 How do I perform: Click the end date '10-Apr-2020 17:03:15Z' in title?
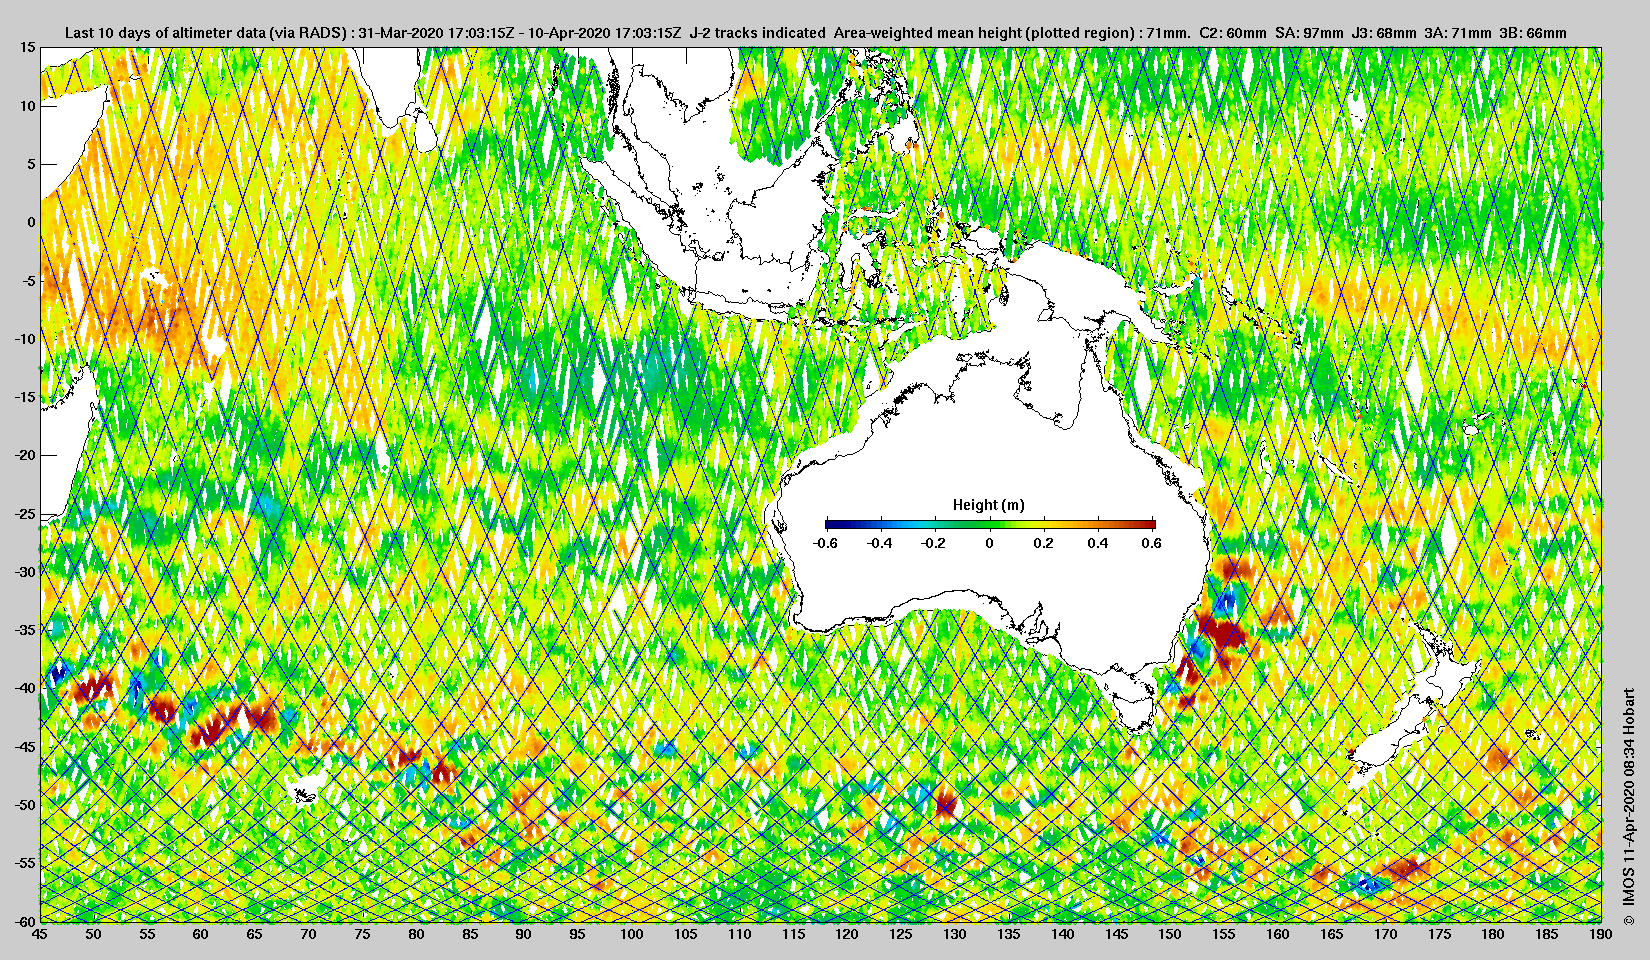point(604,33)
